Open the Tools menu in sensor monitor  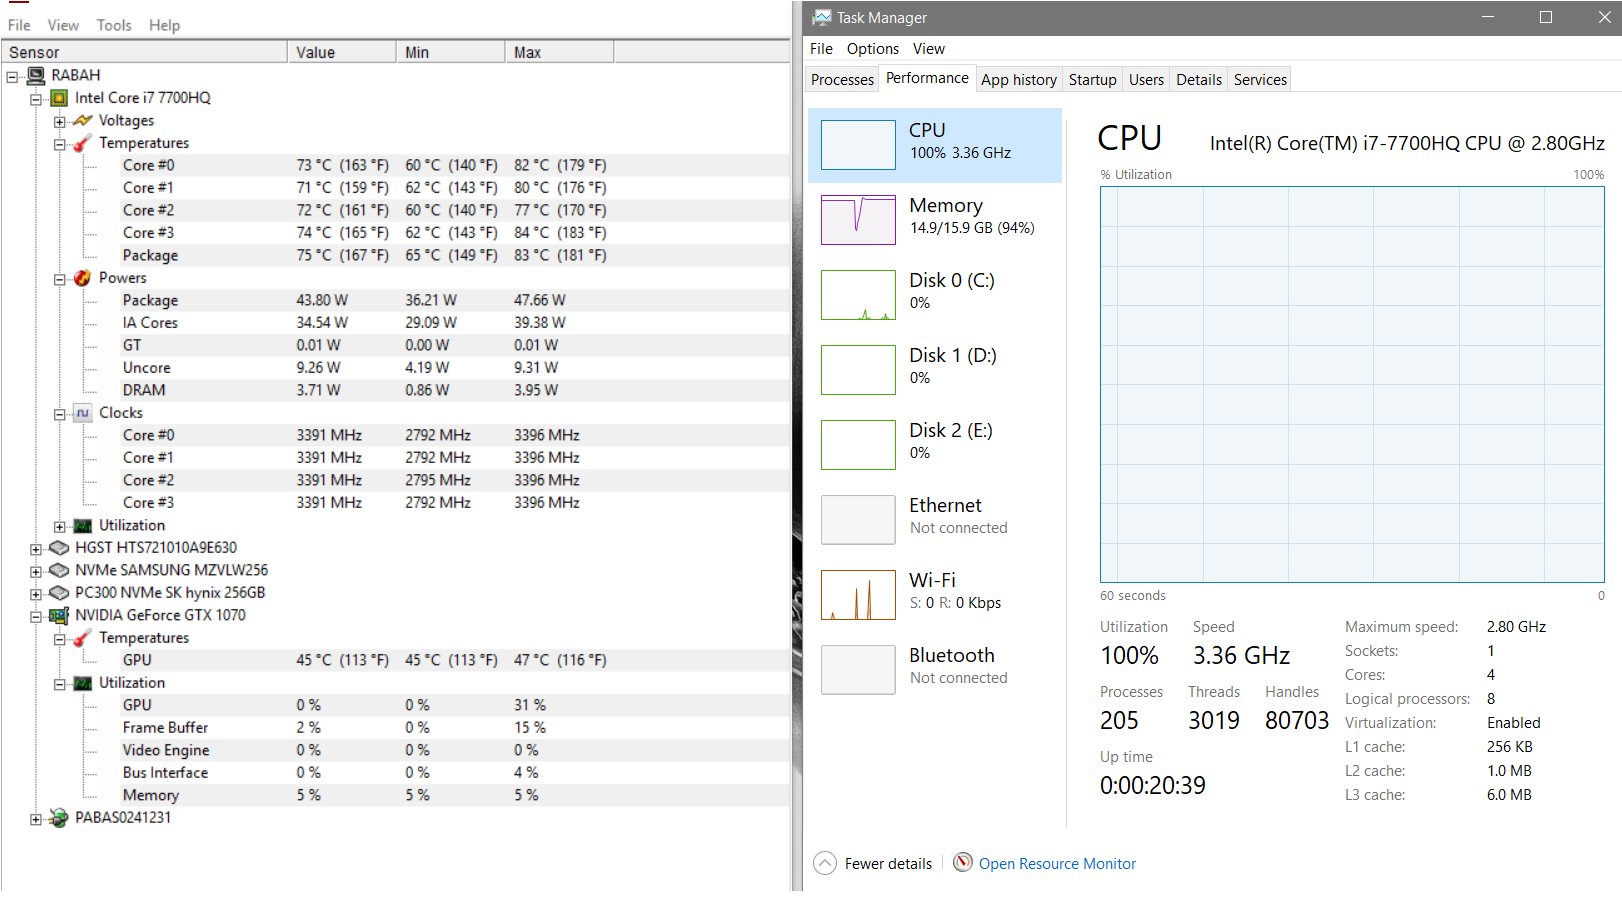pyautogui.click(x=114, y=25)
